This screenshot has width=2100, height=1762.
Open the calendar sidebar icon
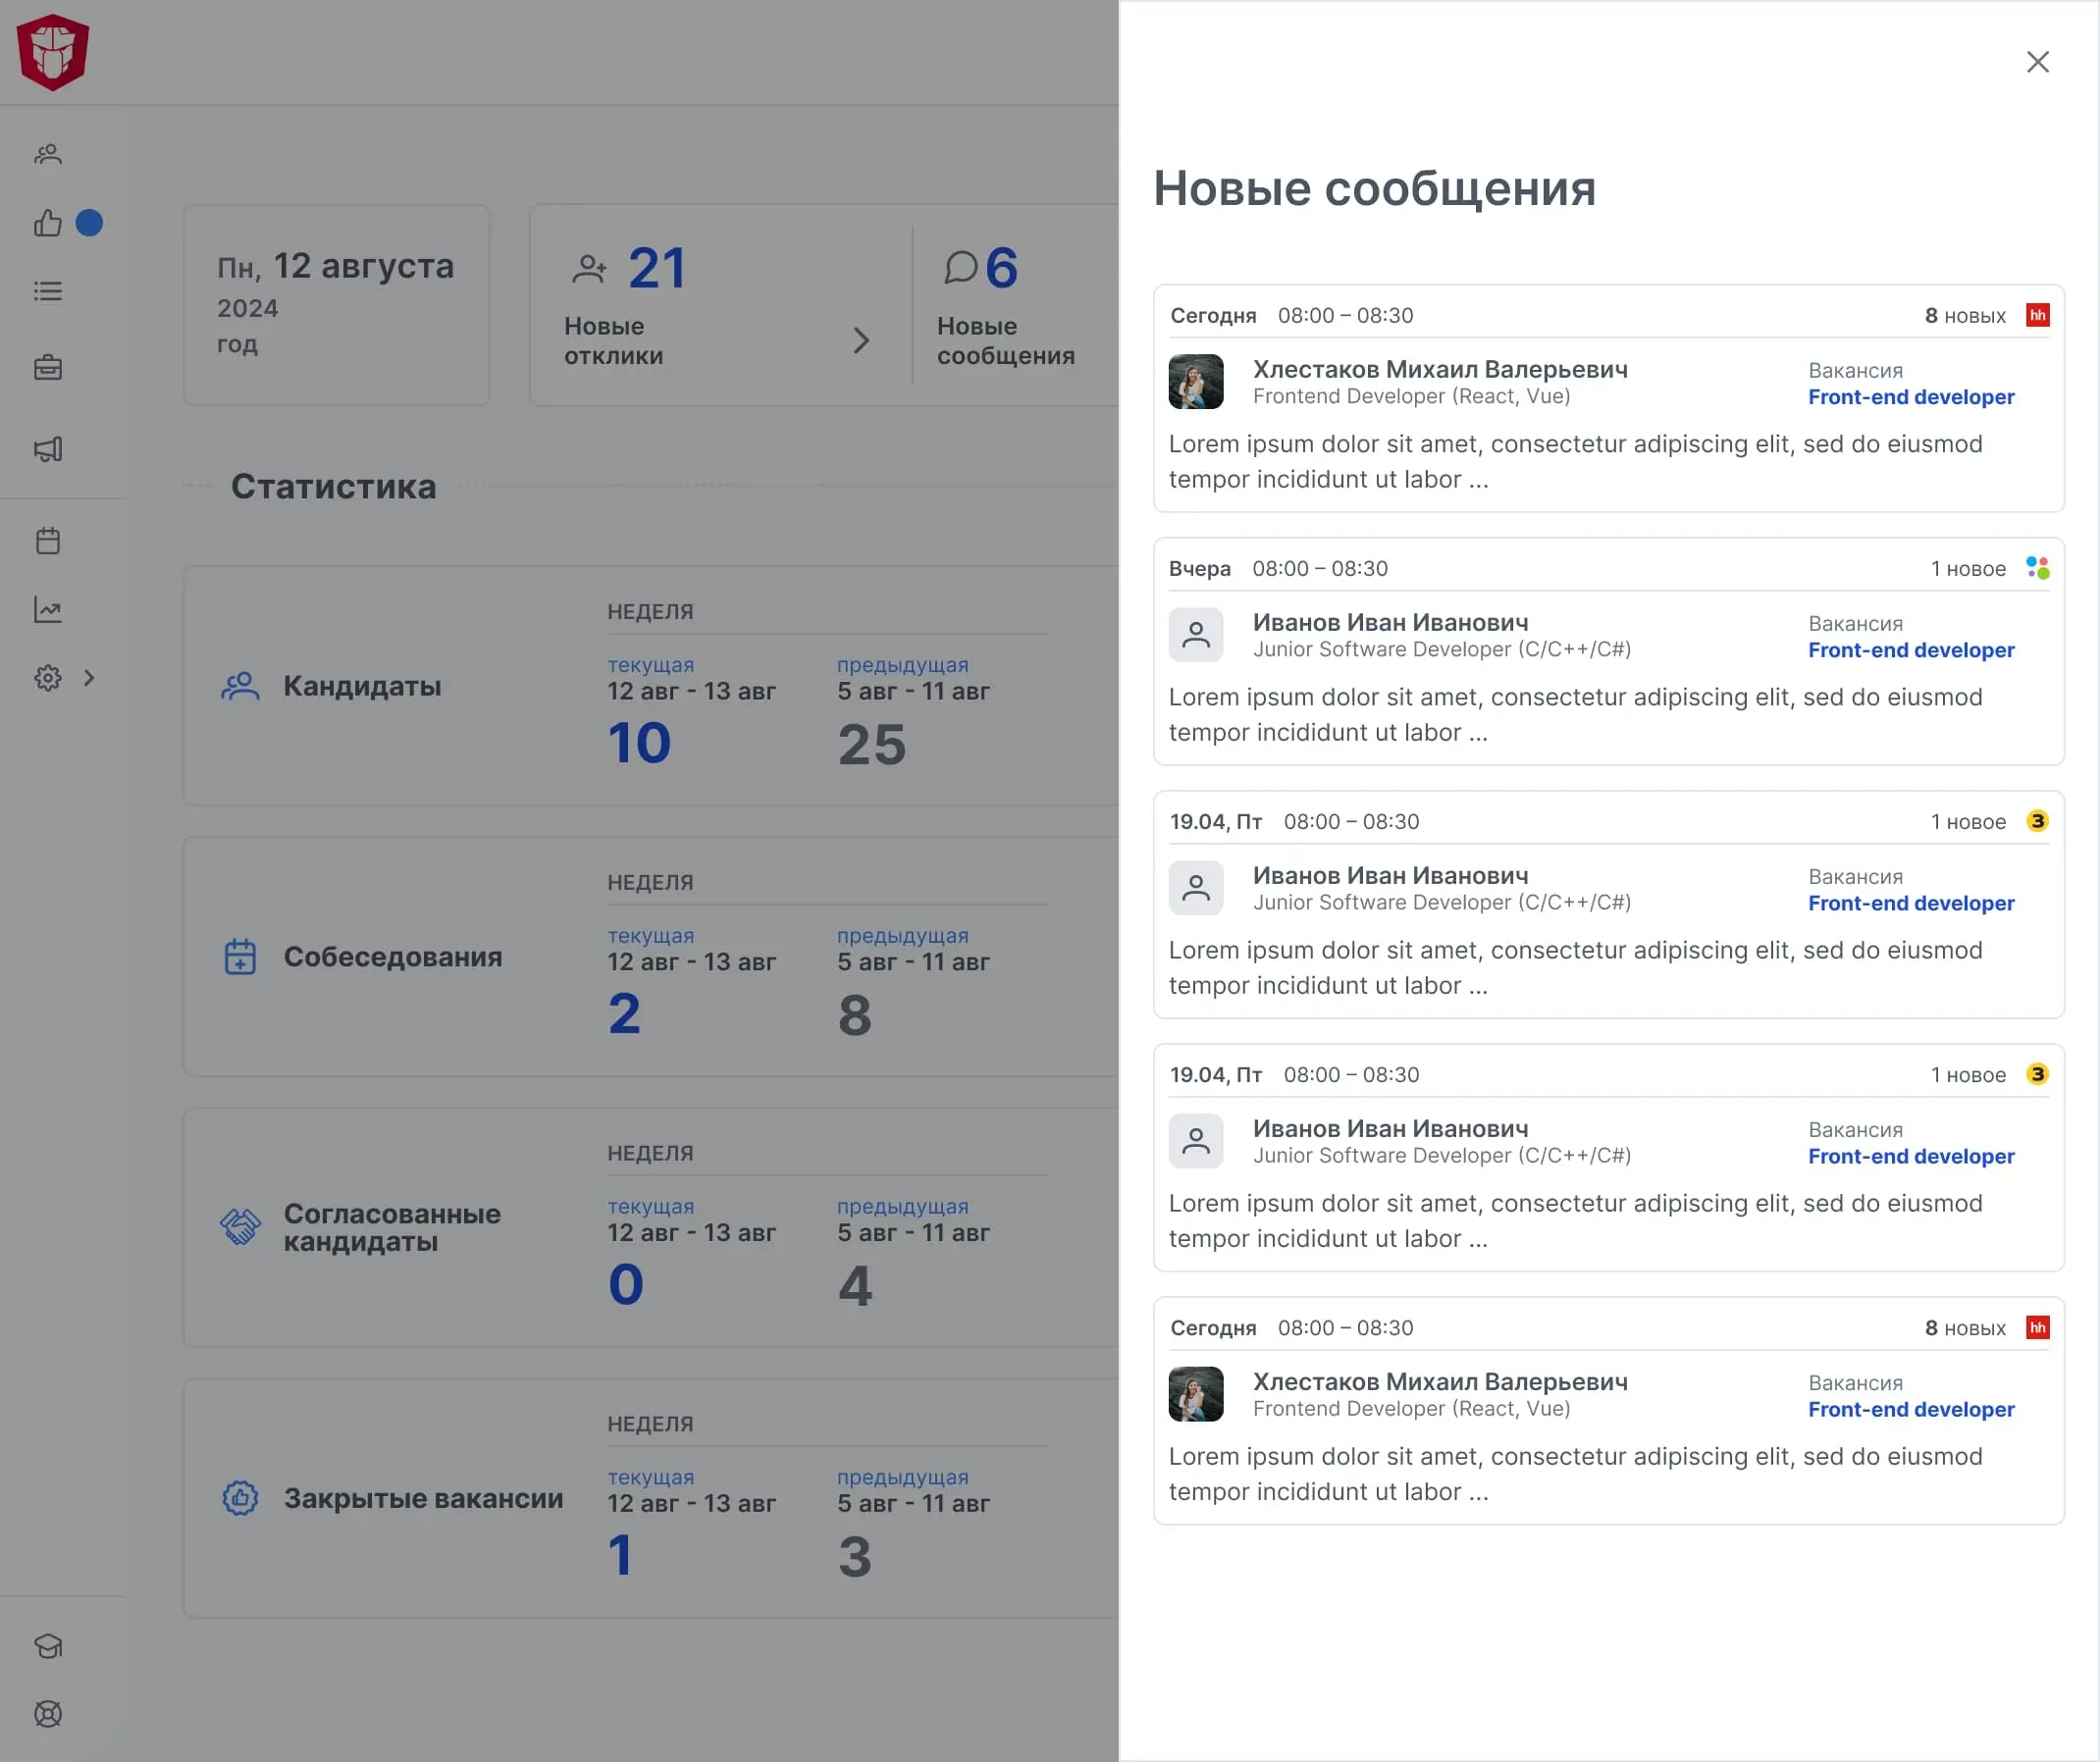(48, 541)
